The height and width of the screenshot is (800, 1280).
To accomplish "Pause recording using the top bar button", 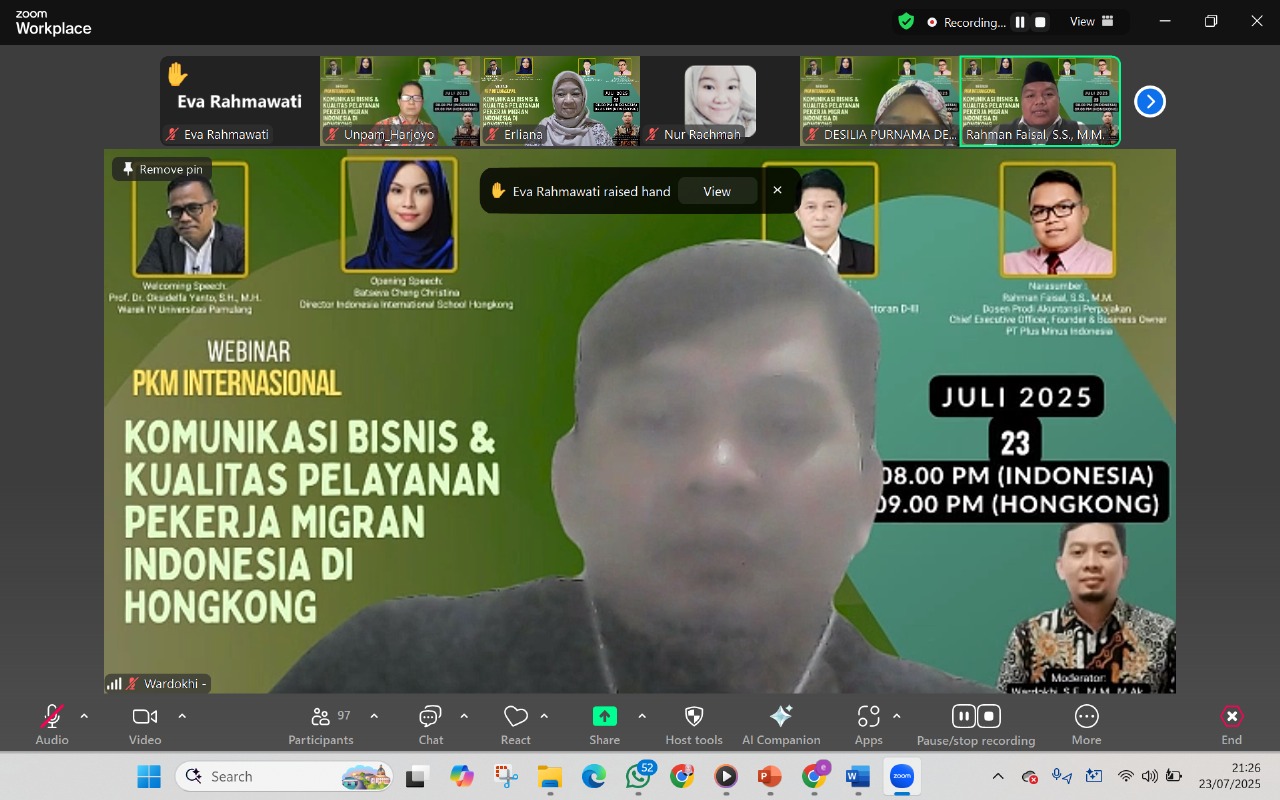I will (1020, 22).
